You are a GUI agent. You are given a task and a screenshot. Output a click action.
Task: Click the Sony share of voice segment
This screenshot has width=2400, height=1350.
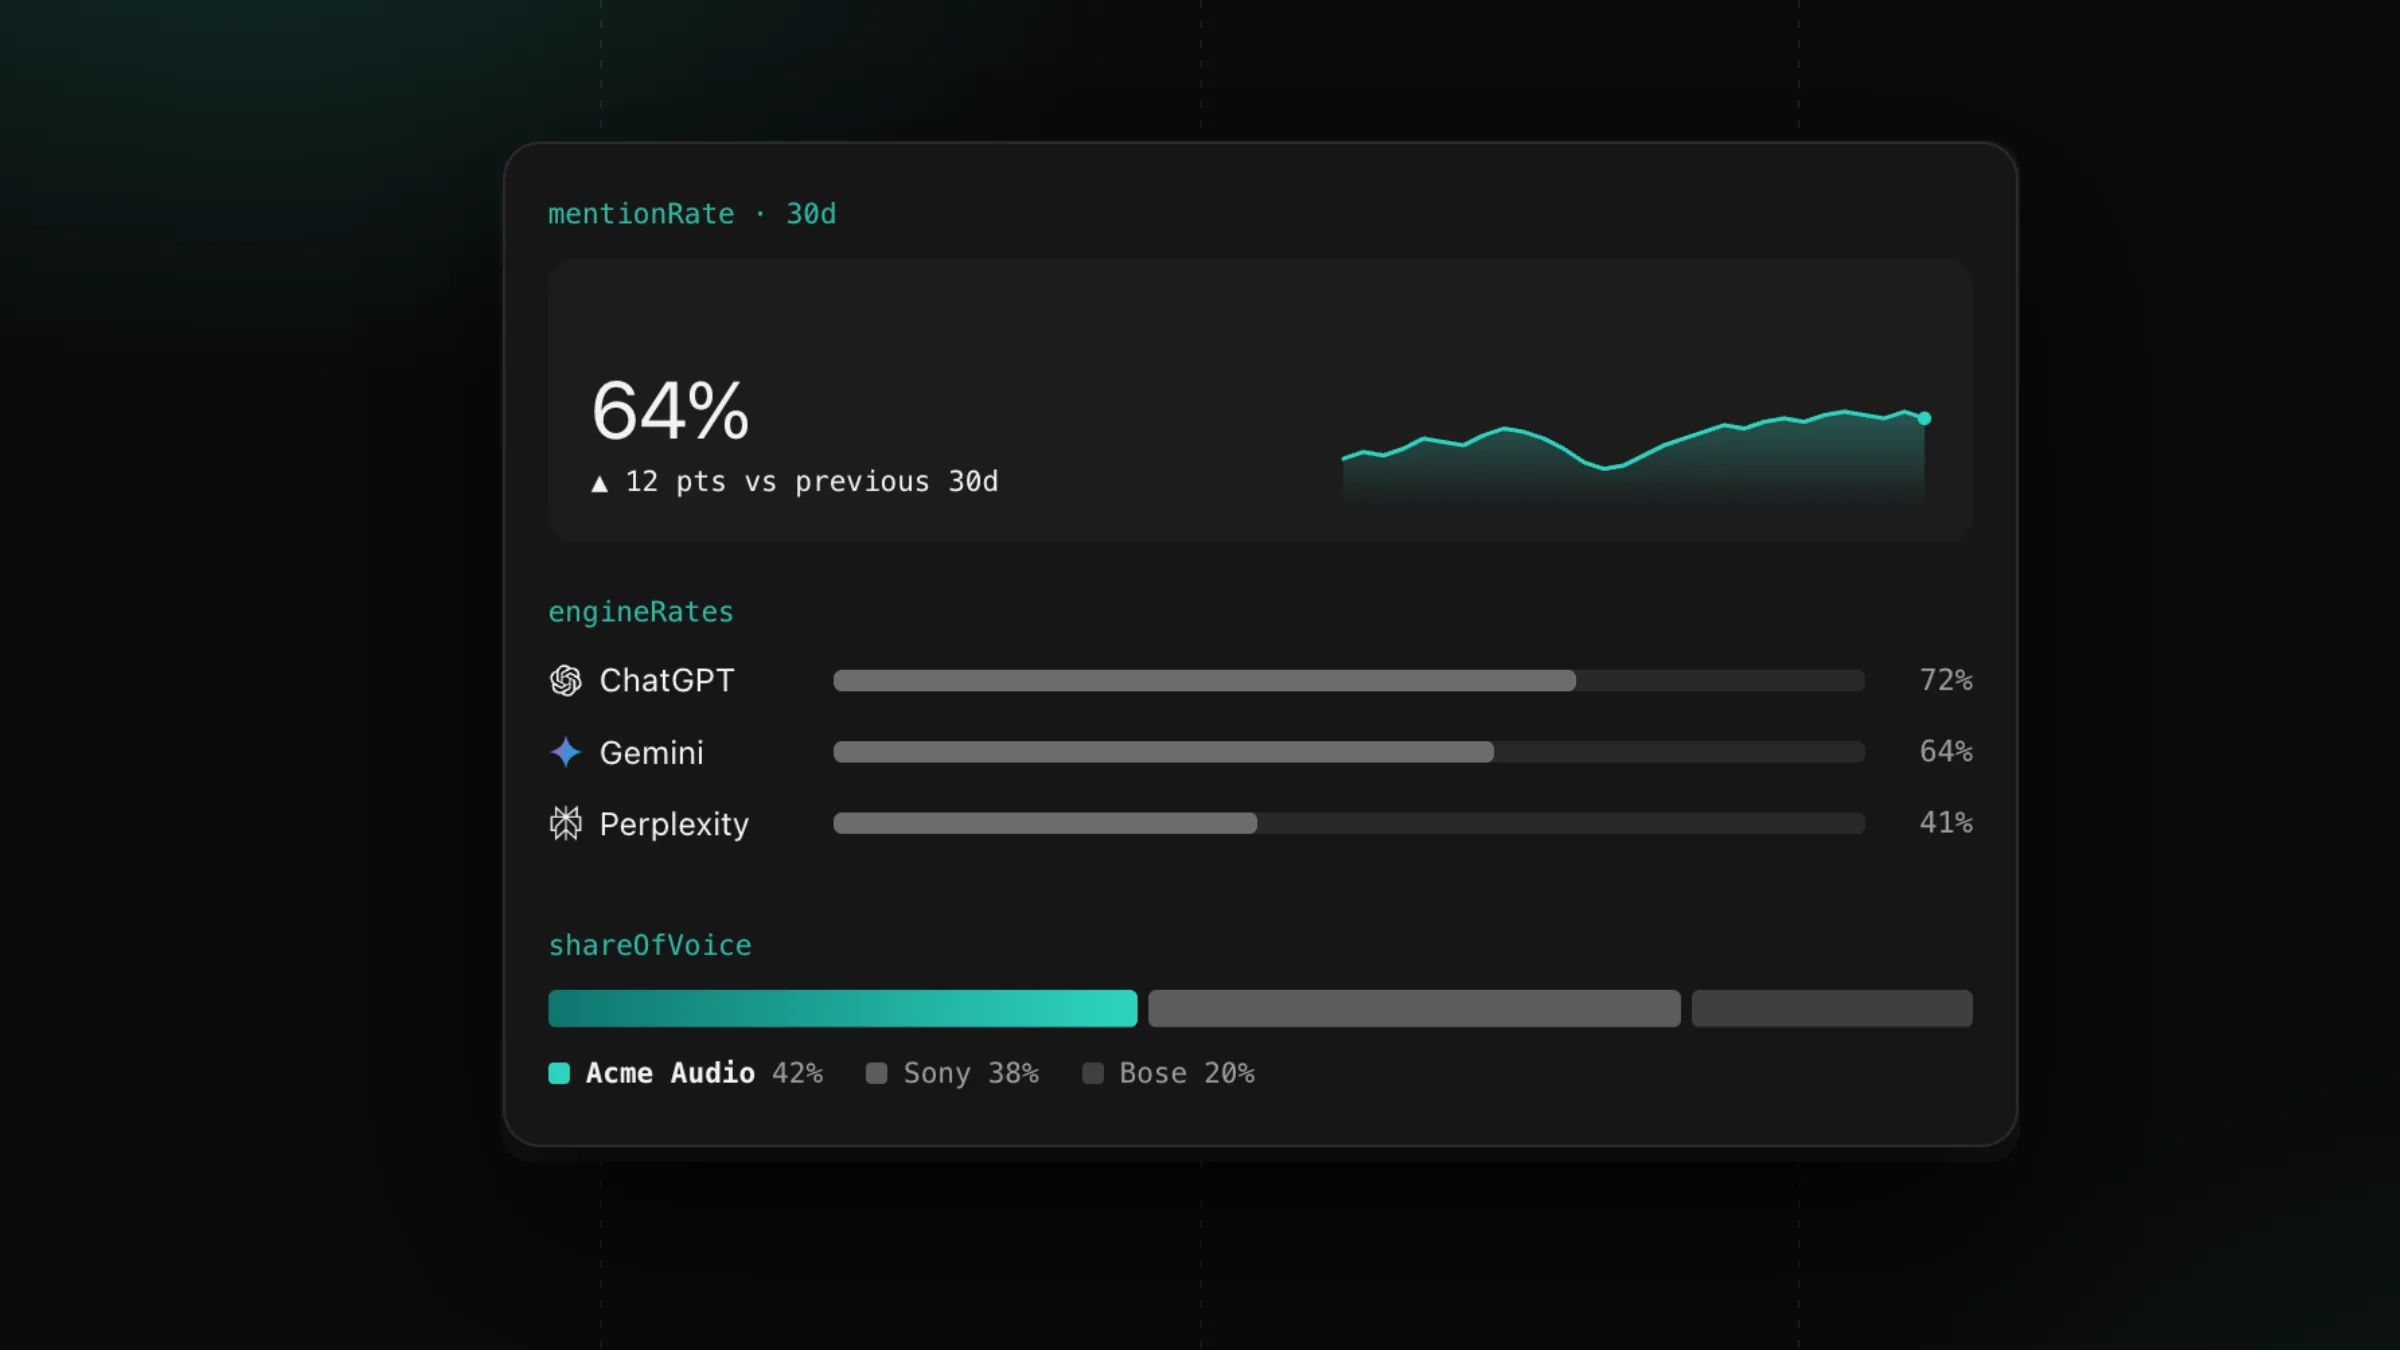(1414, 1008)
